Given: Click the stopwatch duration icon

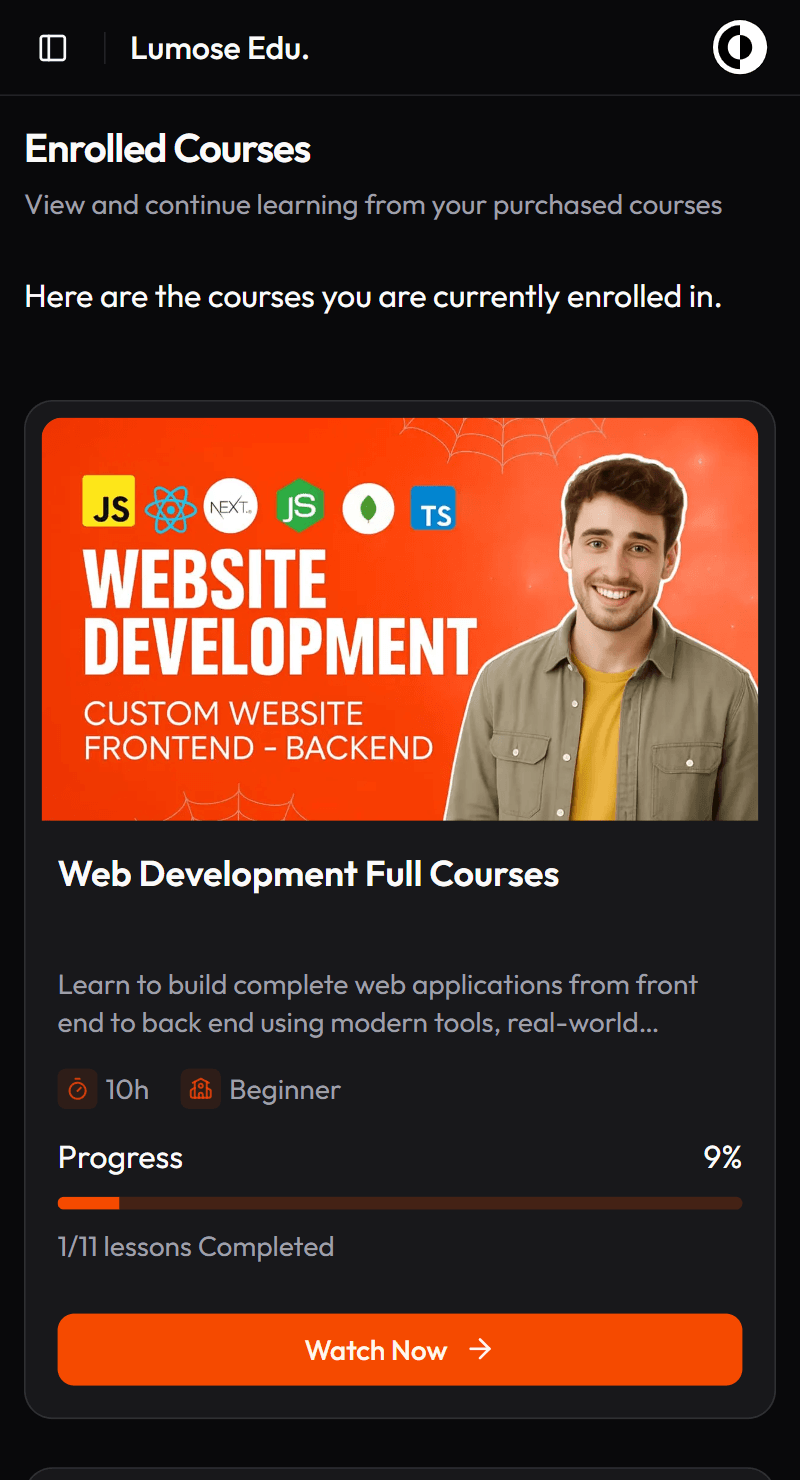Looking at the screenshot, I should 77,1089.
